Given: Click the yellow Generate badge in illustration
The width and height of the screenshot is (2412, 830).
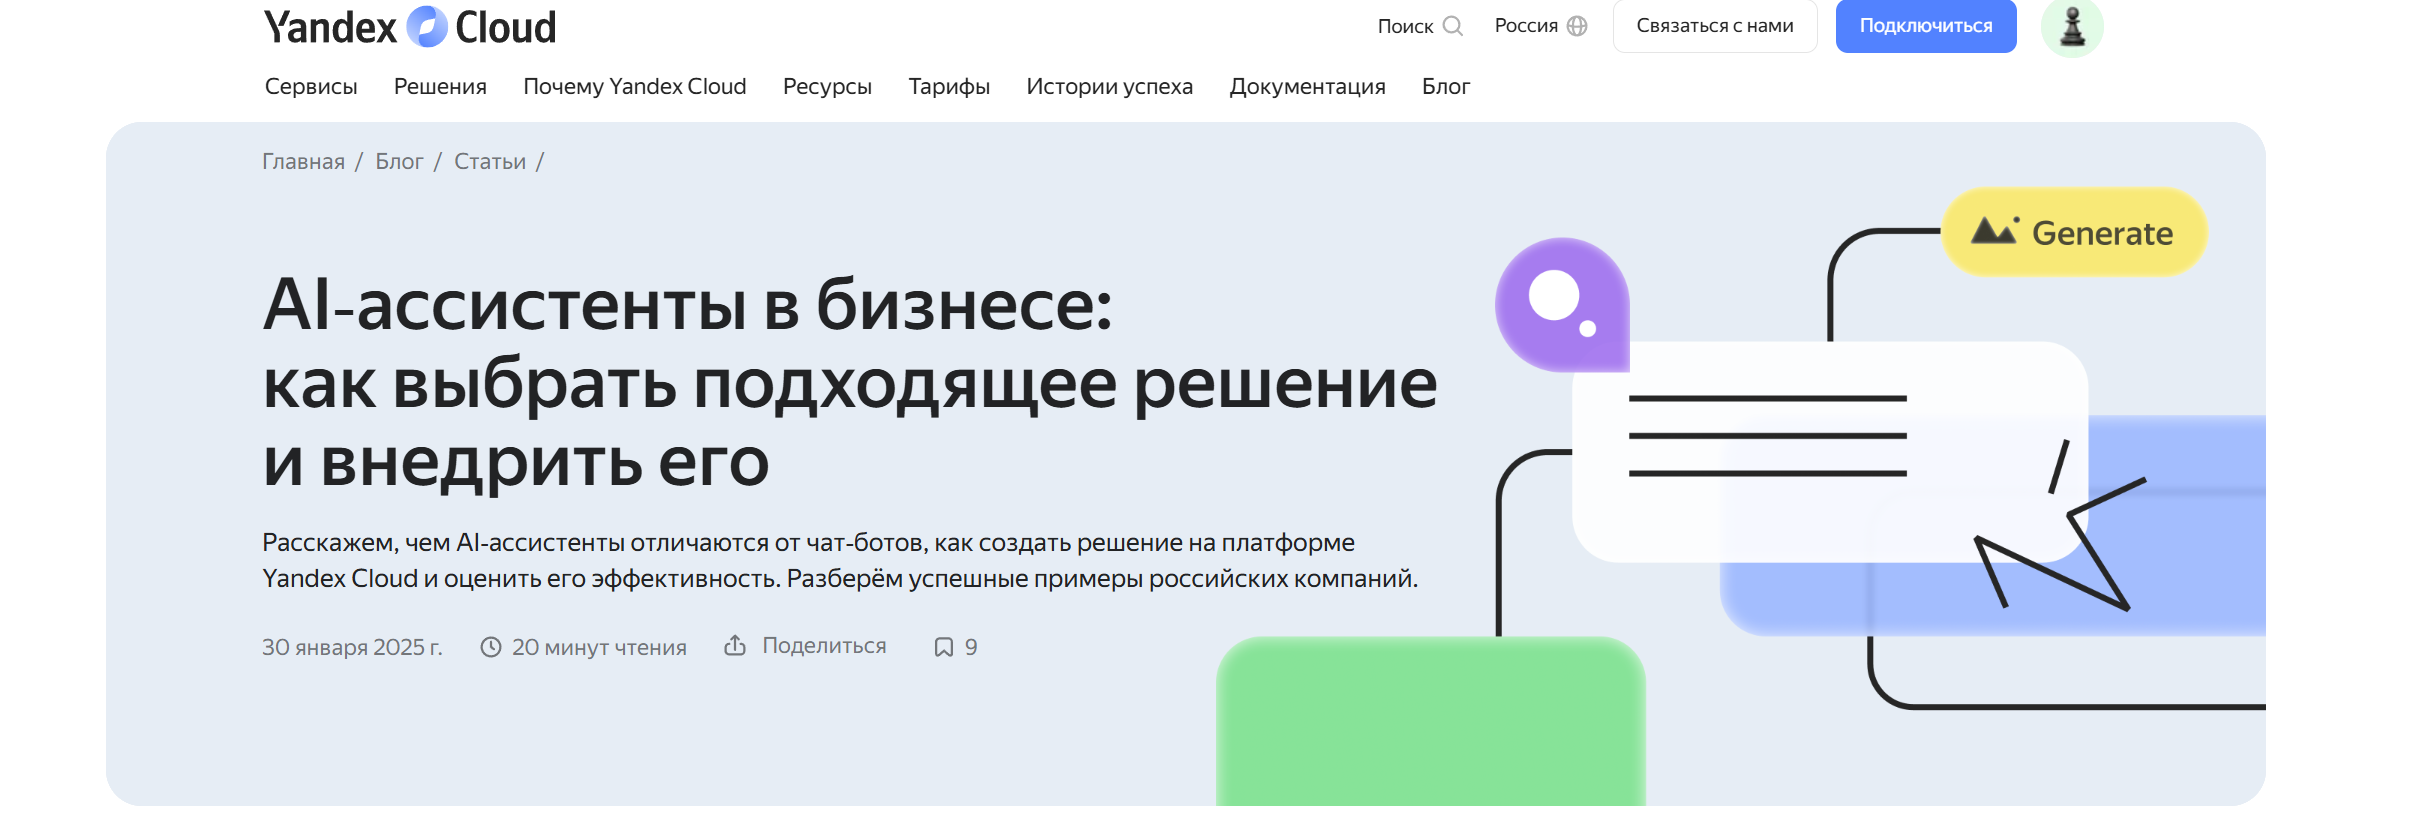Looking at the screenshot, I should 2074,232.
